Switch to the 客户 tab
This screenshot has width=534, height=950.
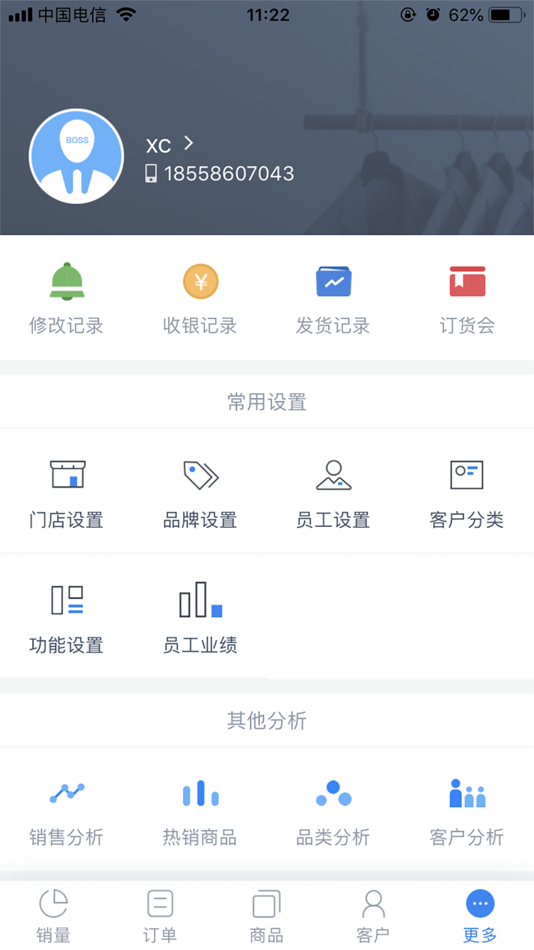(373, 915)
